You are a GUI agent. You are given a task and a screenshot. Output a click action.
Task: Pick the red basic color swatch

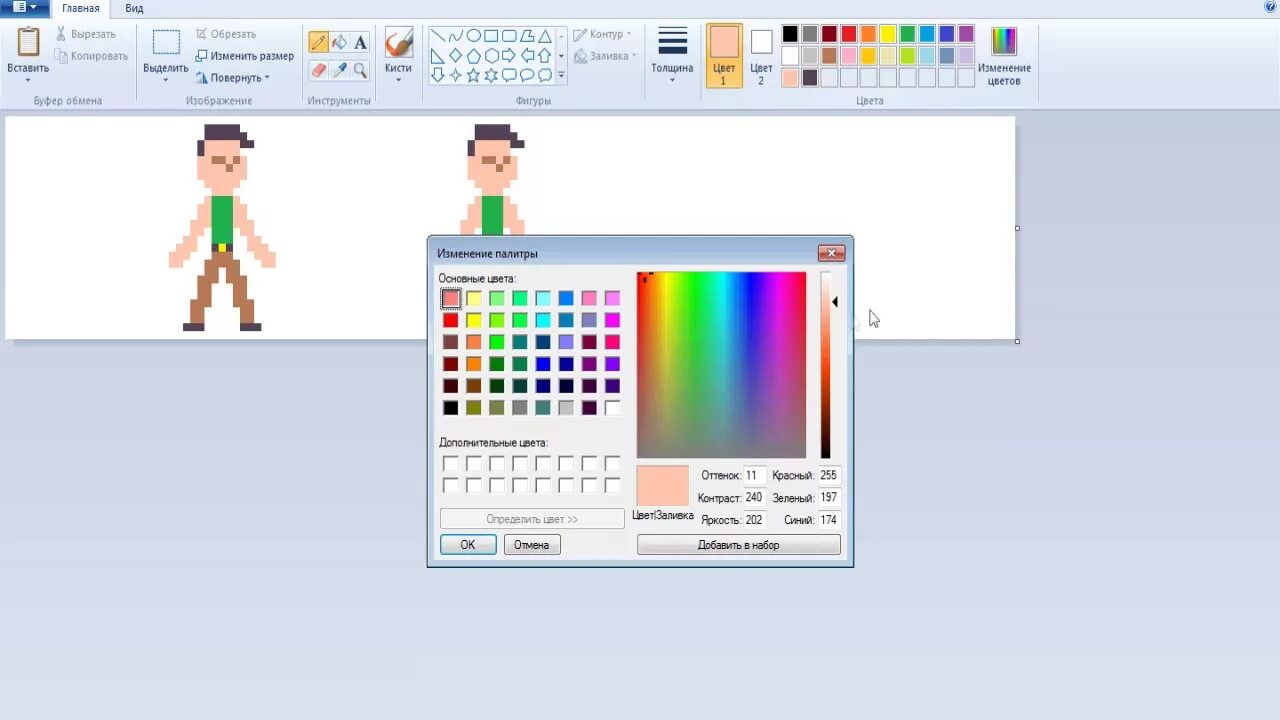click(x=451, y=320)
